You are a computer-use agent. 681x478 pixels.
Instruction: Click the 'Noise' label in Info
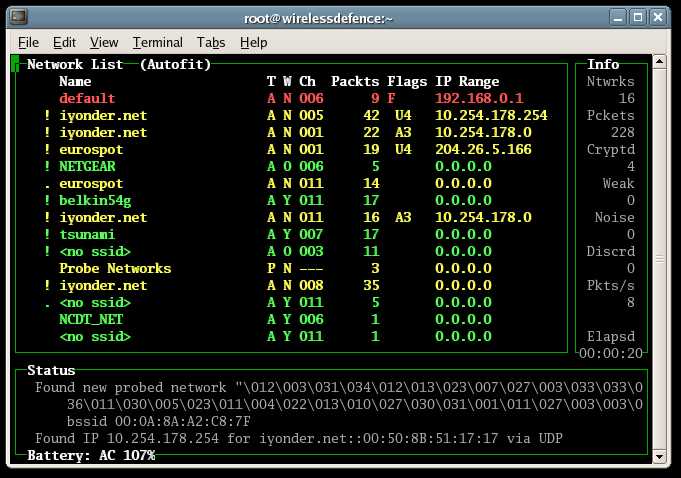615,218
